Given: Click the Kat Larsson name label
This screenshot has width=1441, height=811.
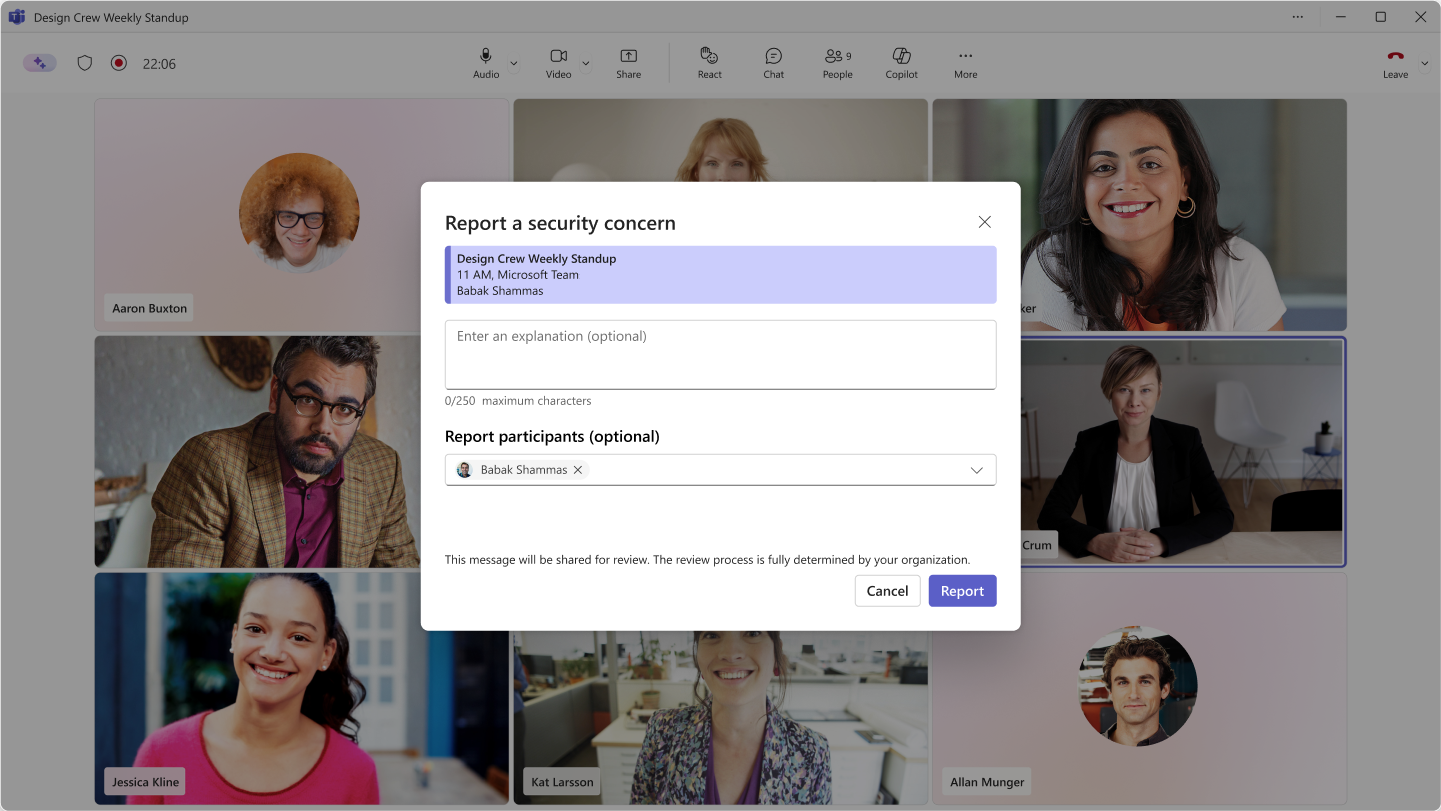Looking at the screenshot, I should (563, 782).
